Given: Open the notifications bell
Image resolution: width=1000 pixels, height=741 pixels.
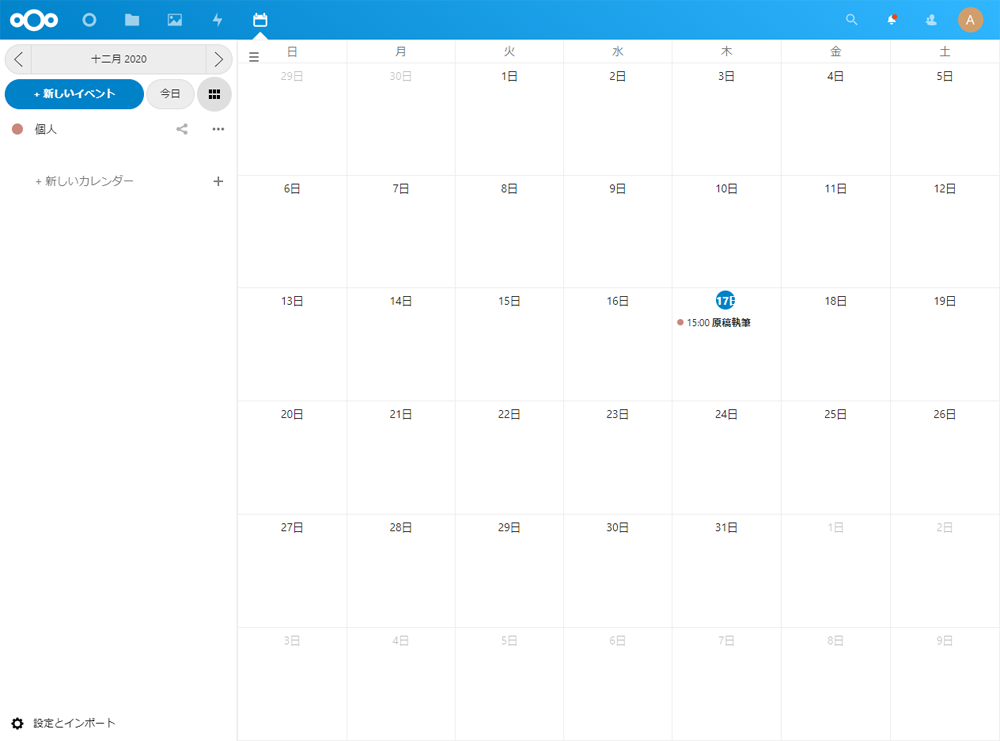Looking at the screenshot, I should point(892,20).
